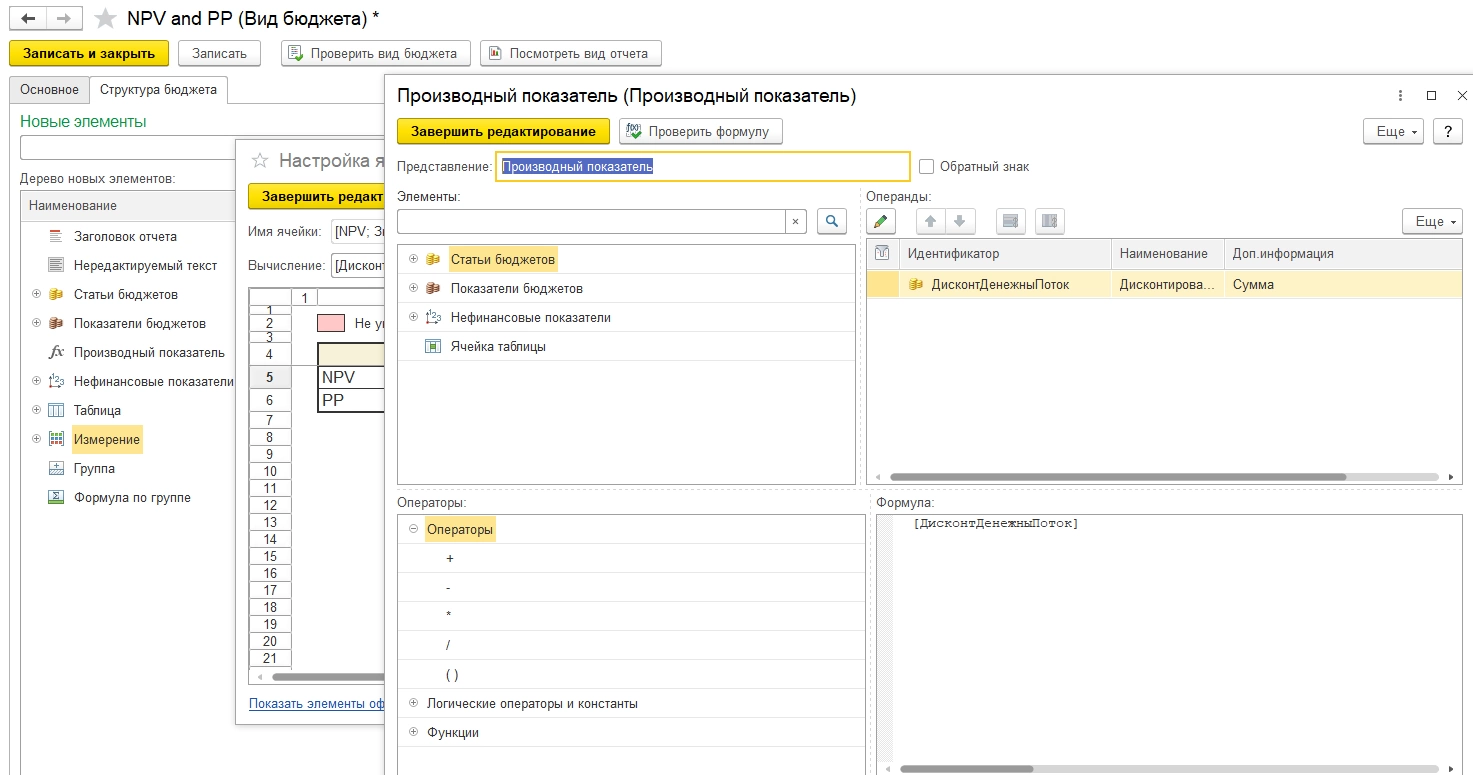Image resolution: width=1473 pixels, height=775 pixels.
Task: Clear the Элементы search field with X
Action: click(796, 221)
